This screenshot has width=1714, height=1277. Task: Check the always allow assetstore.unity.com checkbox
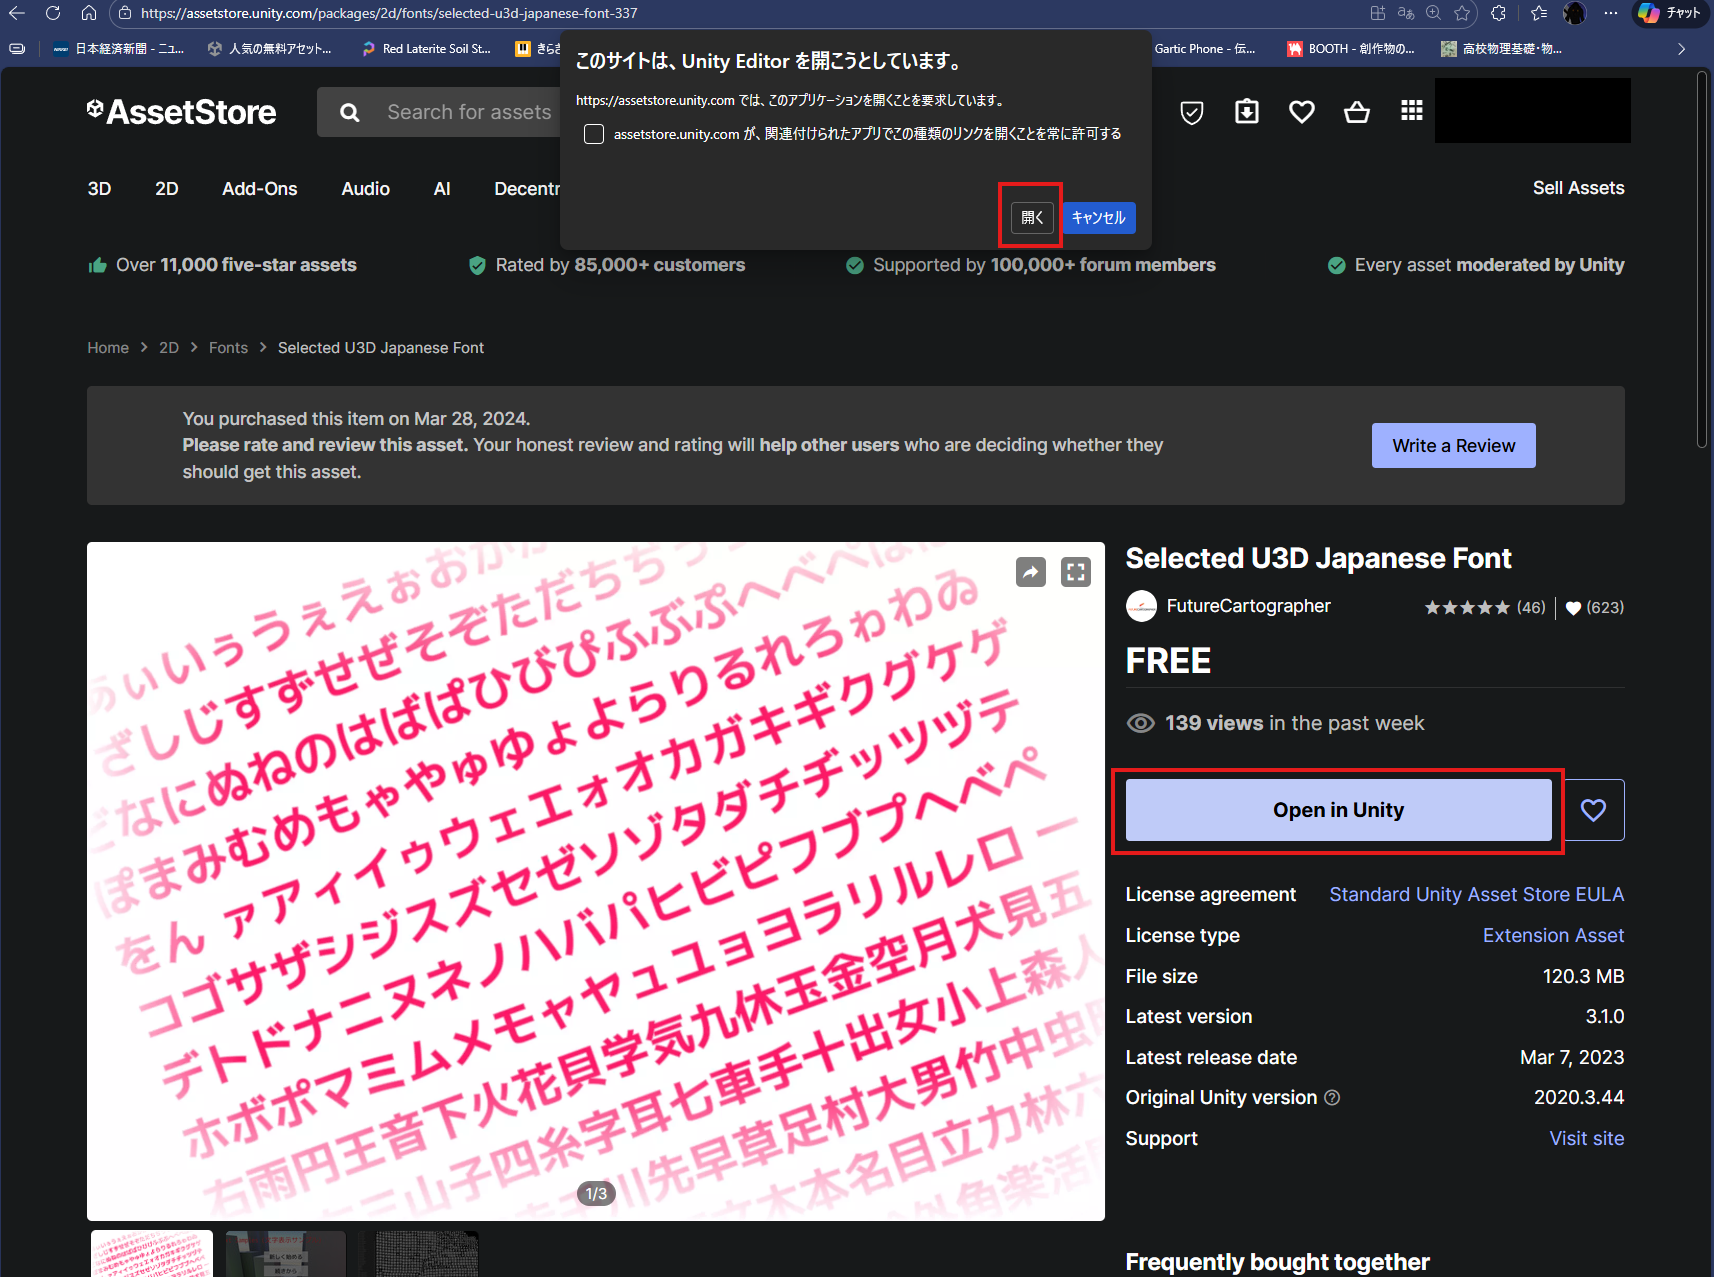(x=594, y=134)
